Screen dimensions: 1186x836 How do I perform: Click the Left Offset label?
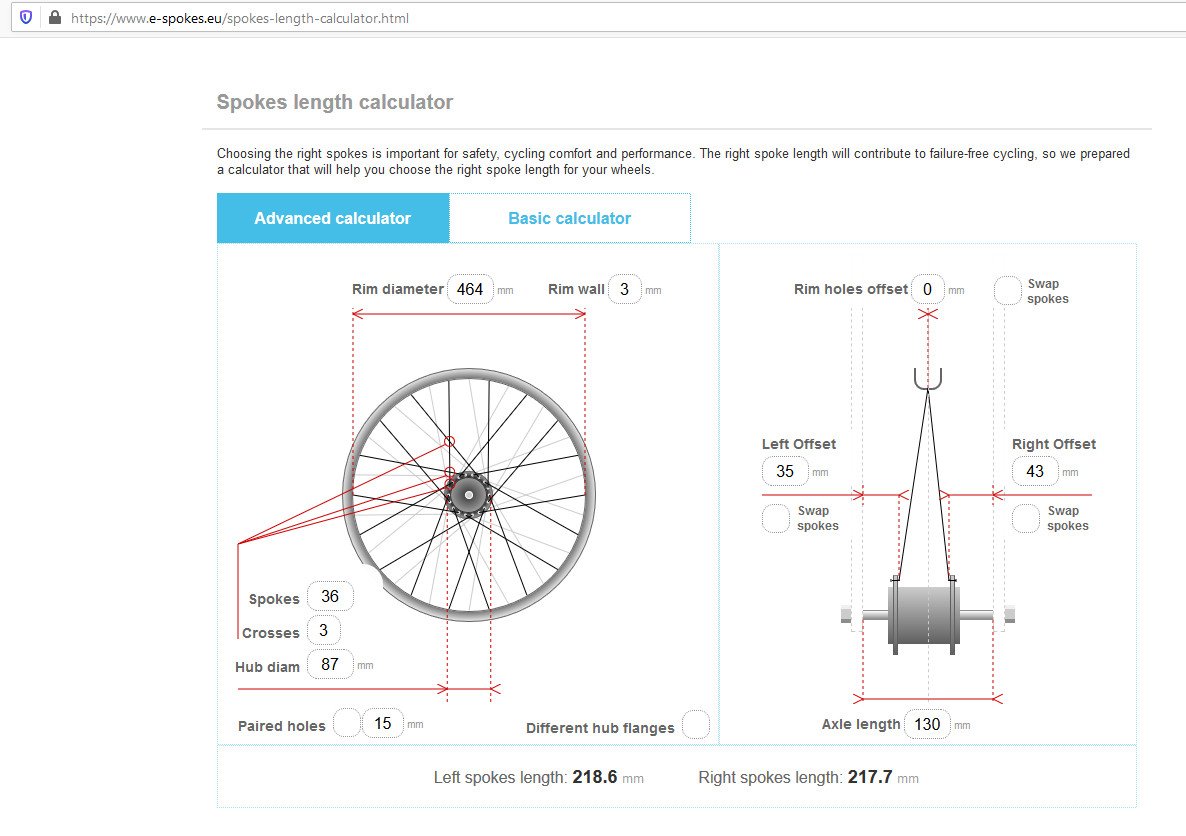(x=799, y=444)
